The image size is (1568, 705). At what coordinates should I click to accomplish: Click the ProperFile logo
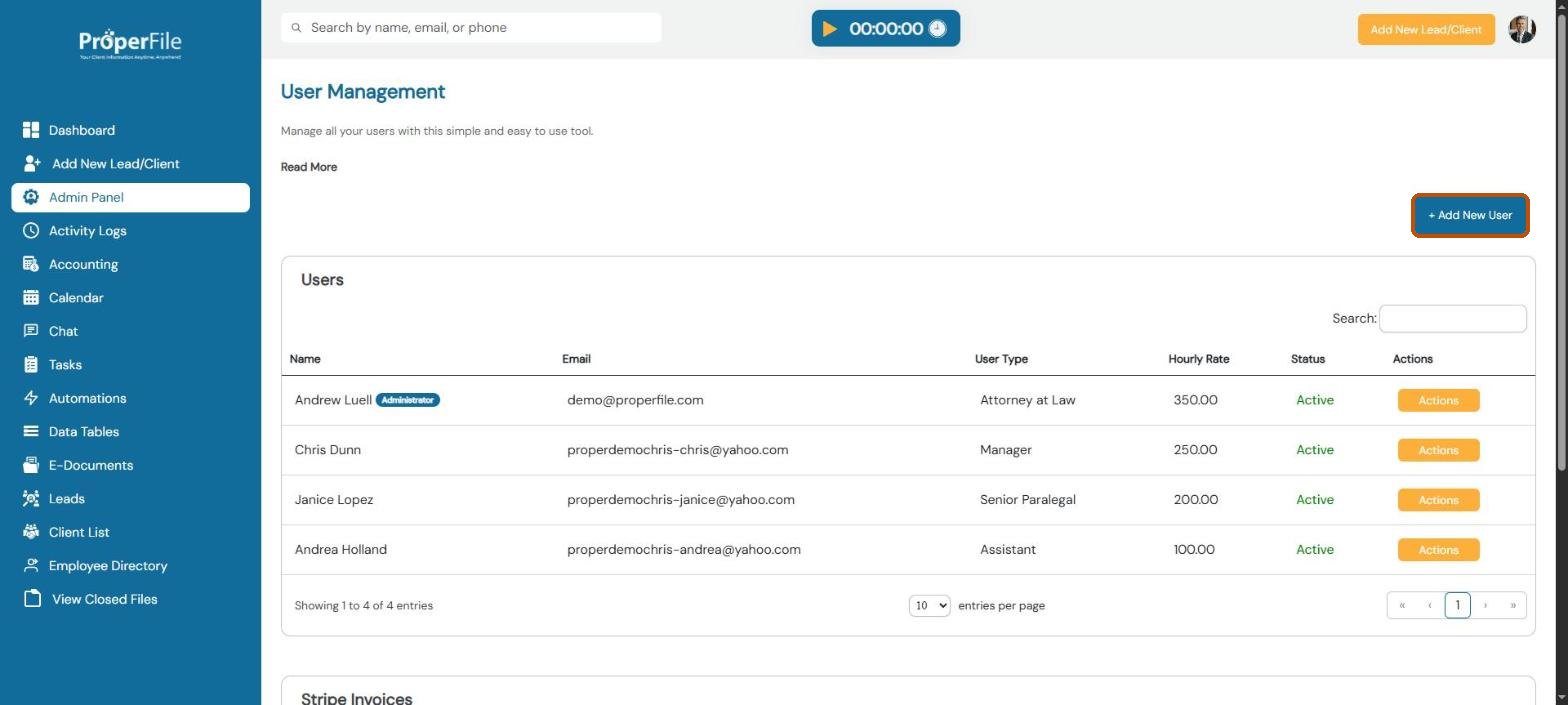point(131,44)
